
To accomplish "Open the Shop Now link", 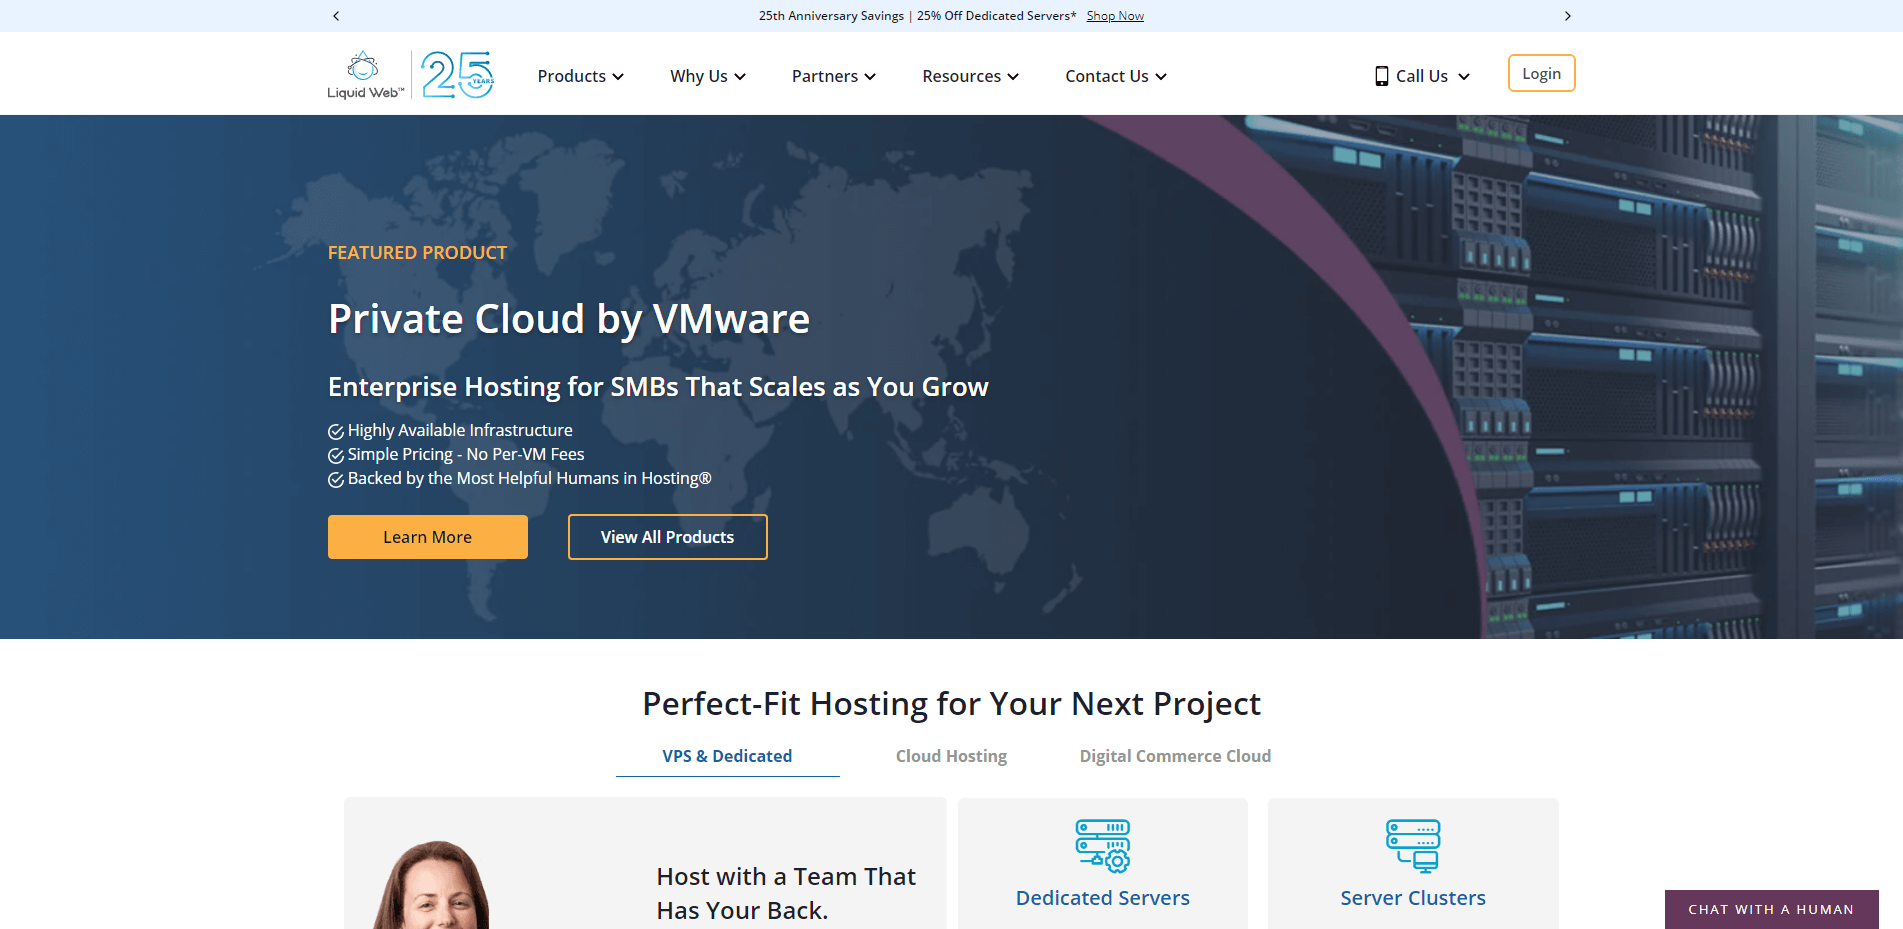I will 1115,16.
